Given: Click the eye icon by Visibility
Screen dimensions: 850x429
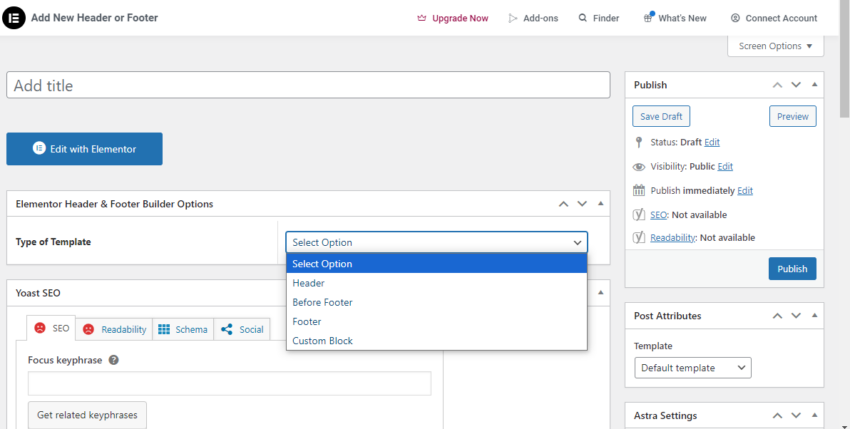Looking at the screenshot, I should pos(639,167).
